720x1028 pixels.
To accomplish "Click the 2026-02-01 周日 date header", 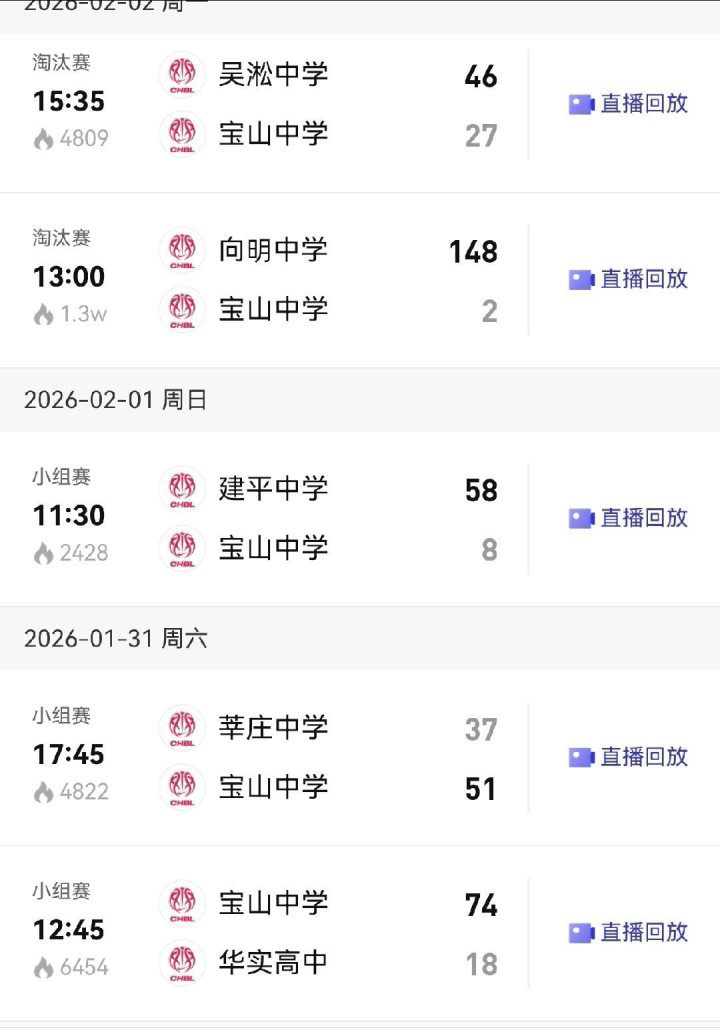I will click(x=115, y=400).
